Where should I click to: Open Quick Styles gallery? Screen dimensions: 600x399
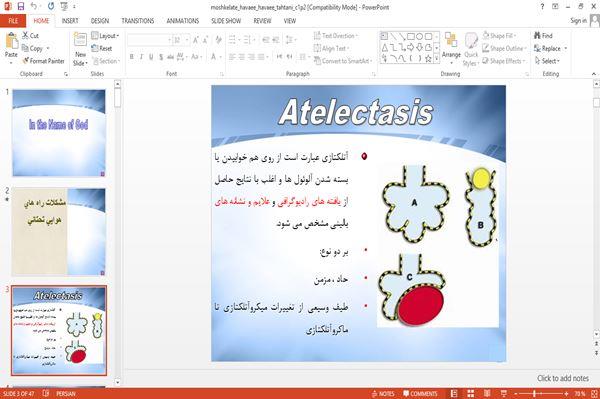coord(471,50)
